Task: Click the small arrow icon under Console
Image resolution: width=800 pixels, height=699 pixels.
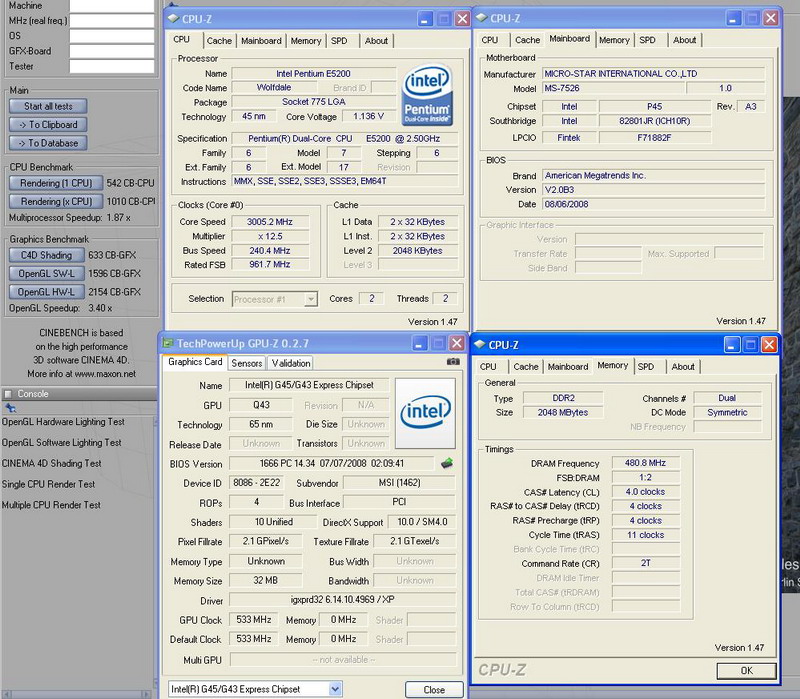Action: tap(10, 408)
